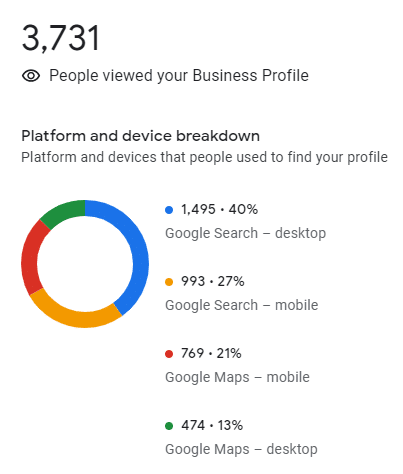Click the green donut chart segment
The height and width of the screenshot is (474, 403).
click(65, 211)
